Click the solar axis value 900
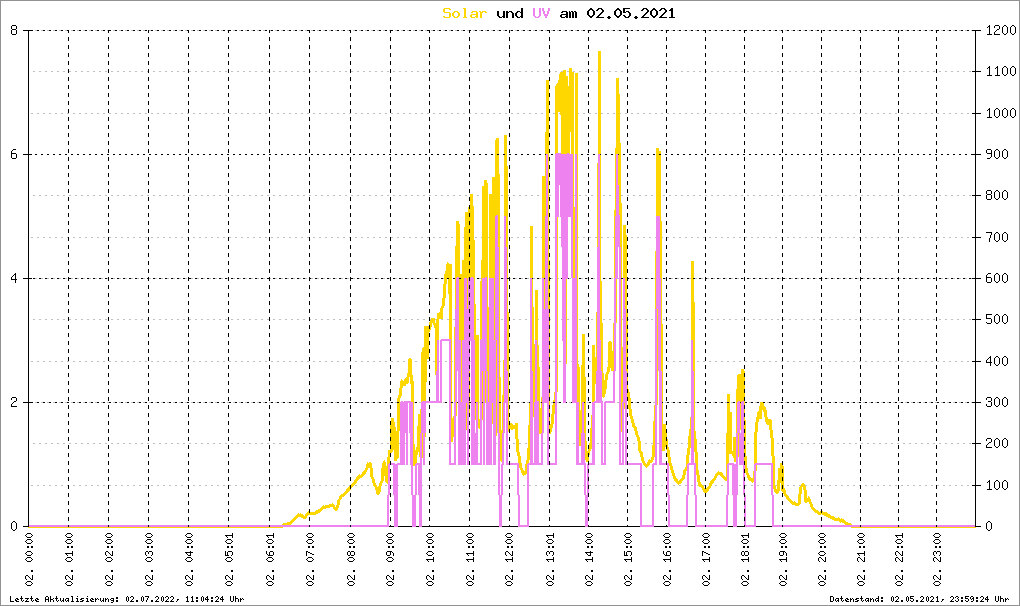 point(996,155)
